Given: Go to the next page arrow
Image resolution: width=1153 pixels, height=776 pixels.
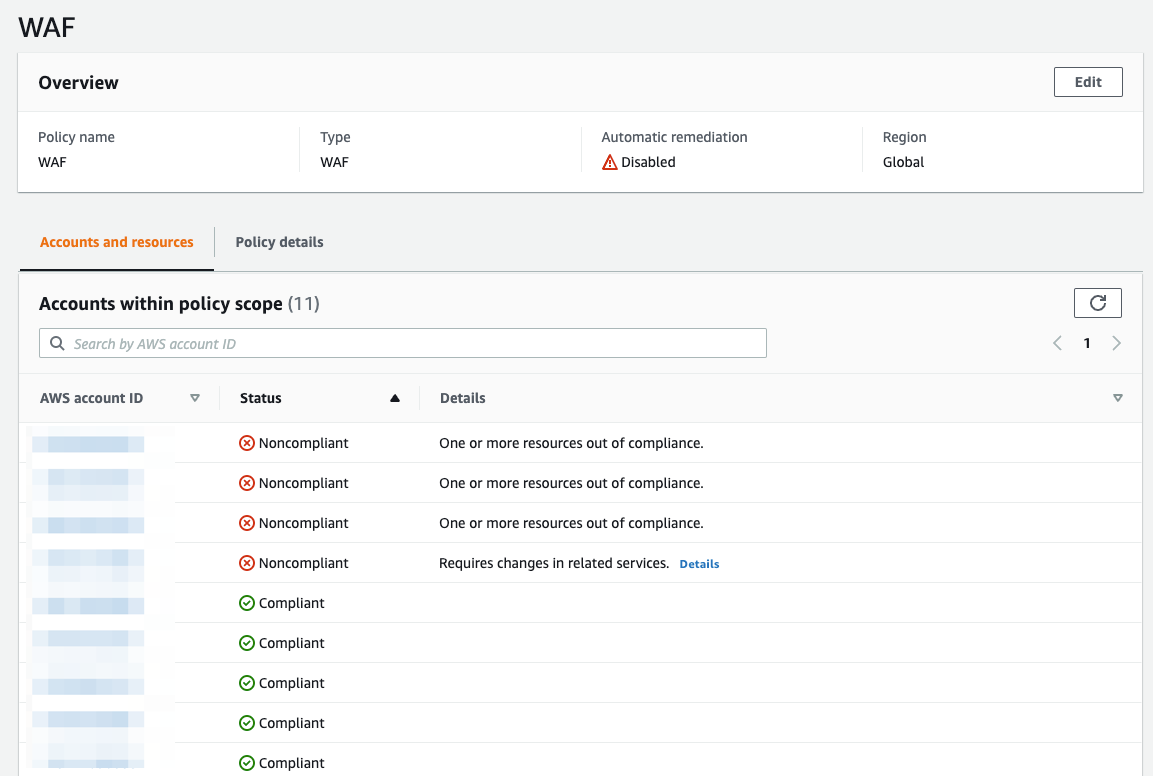Looking at the screenshot, I should (x=1116, y=343).
